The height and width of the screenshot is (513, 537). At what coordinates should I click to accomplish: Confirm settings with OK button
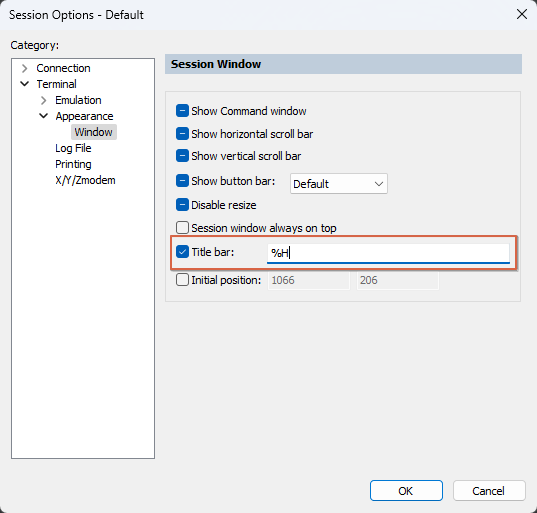point(406,491)
